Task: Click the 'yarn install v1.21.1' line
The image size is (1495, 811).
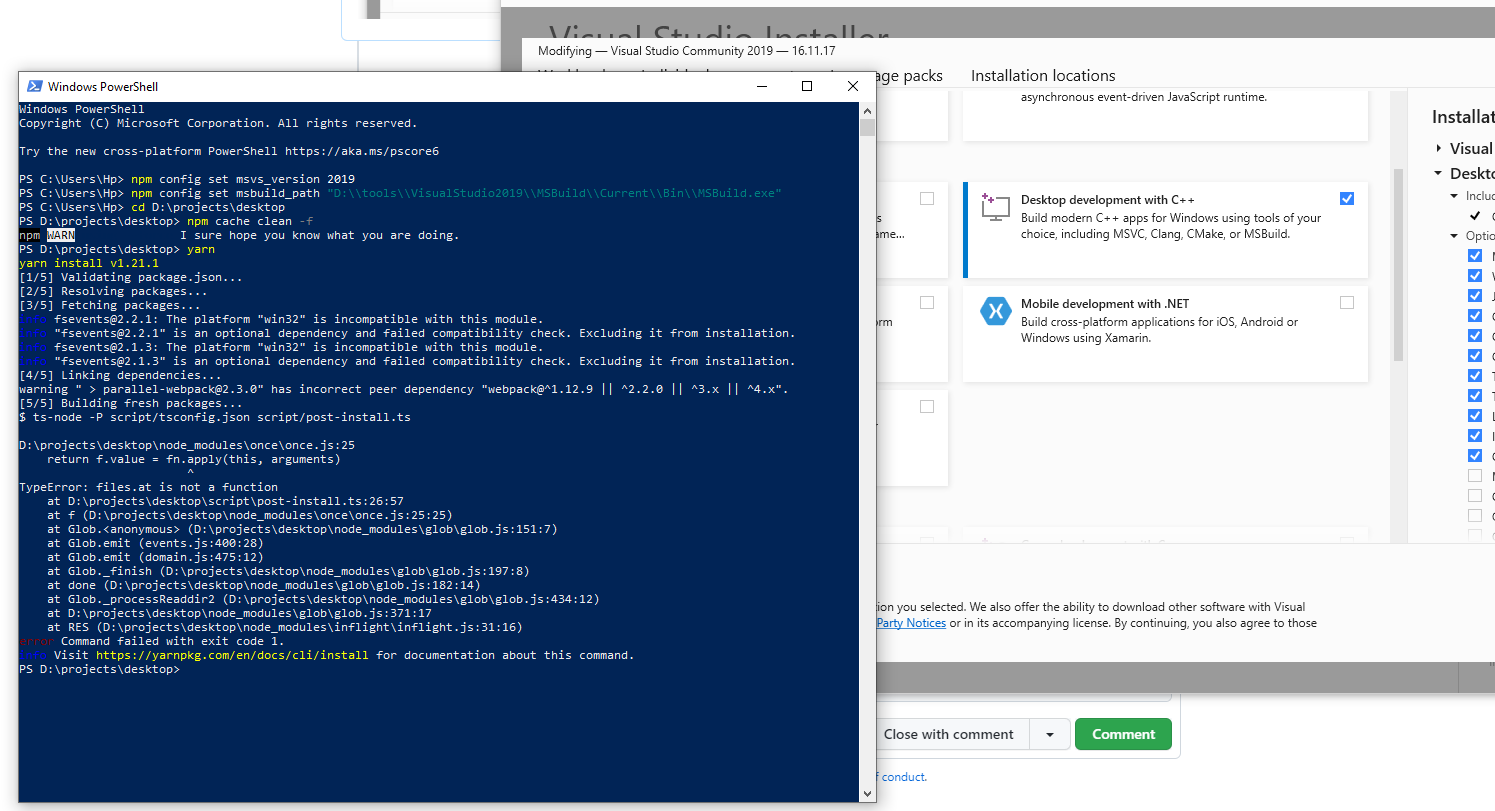Action: (x=89, y=263)
